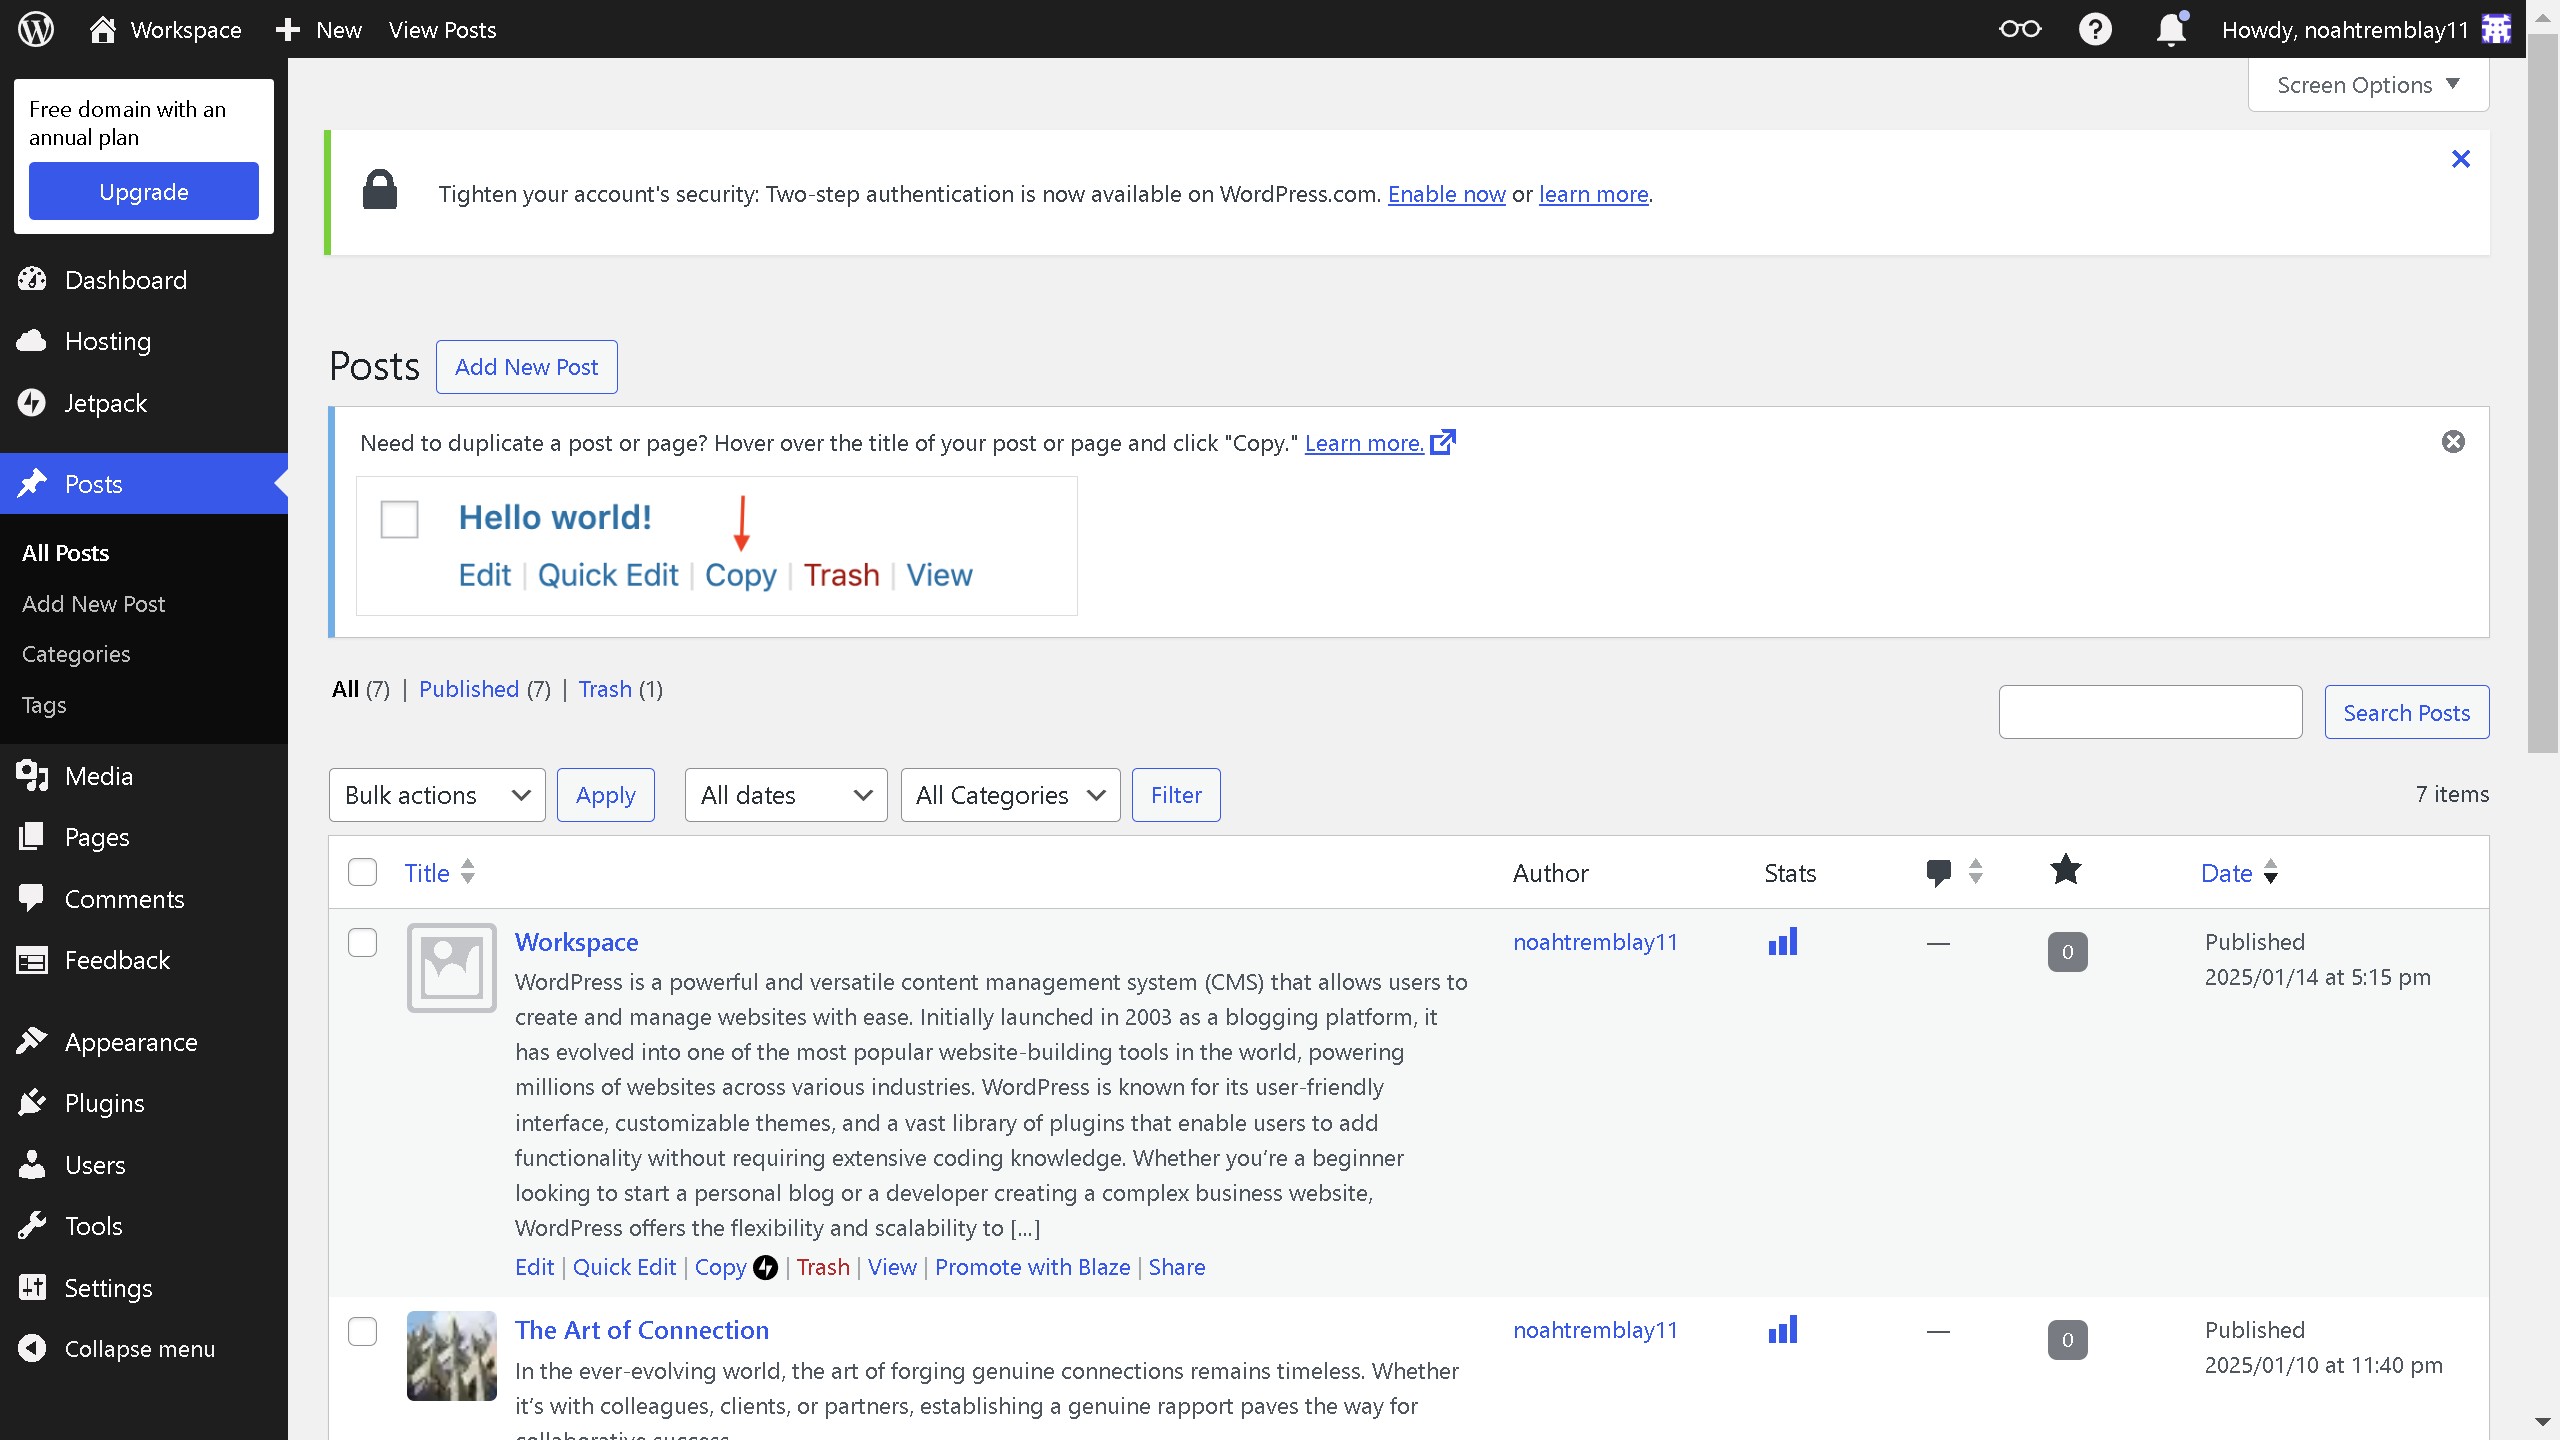This screenshot has width=2560, height=1440.
Task: Check the Workspace post checkbox
Action: pos(362,942)
